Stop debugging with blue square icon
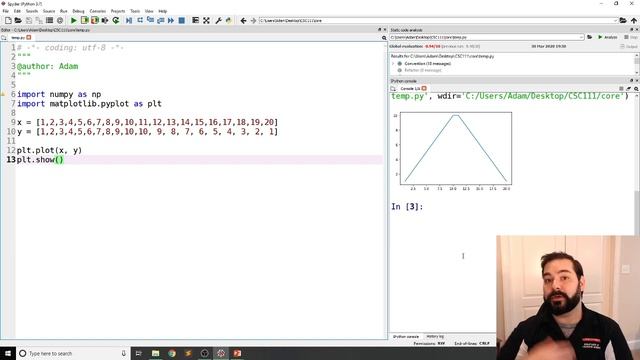Image resolution: width=640 pixels, height=360 pixels. [x=182, y=20]
